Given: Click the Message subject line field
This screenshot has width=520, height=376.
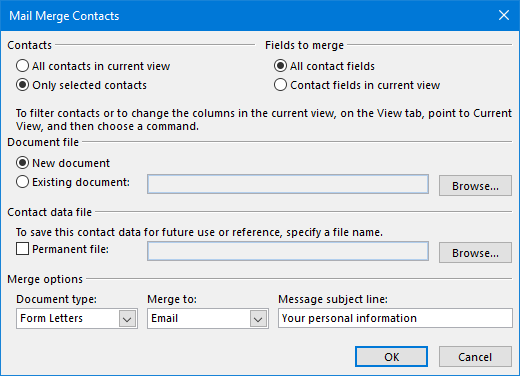Looking at the screenshot, I should (395, 318).
